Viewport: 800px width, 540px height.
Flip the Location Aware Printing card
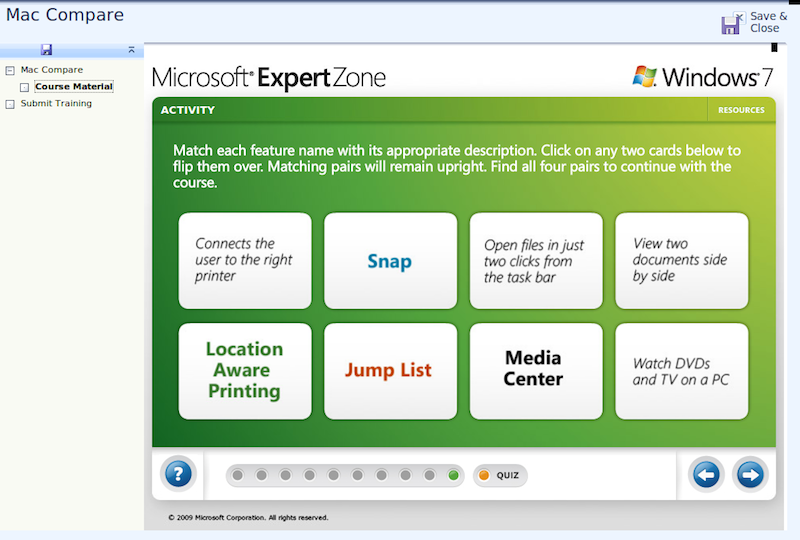tap(245, 371)
